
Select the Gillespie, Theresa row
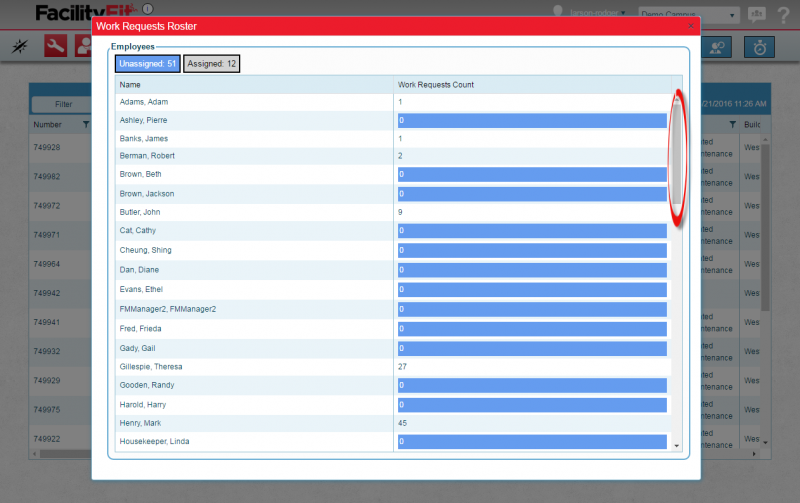(x=393, y=367)
